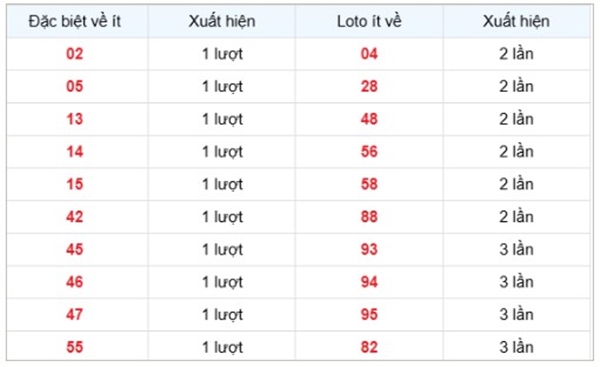600x367 pixels.
Task: Select loto number 88
Action: [x=369, y=217]
